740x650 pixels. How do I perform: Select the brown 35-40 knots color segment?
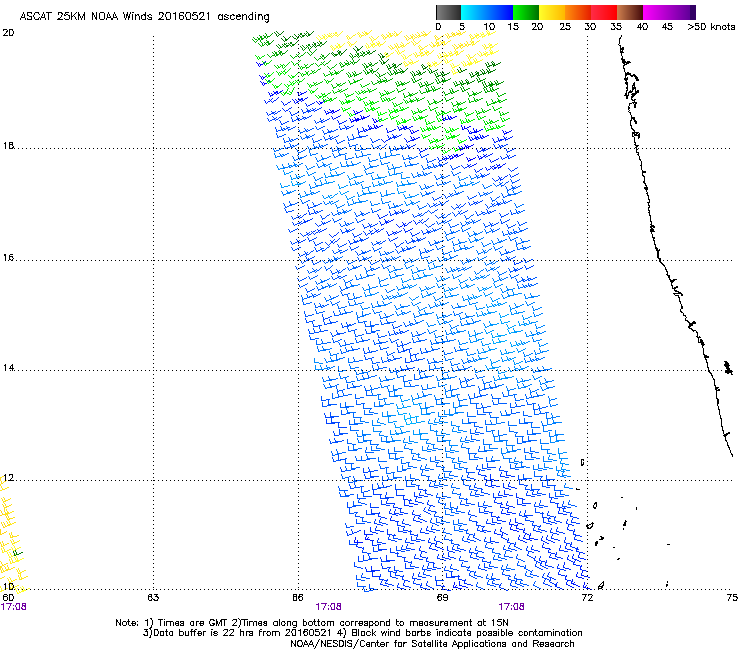(630, 12)
